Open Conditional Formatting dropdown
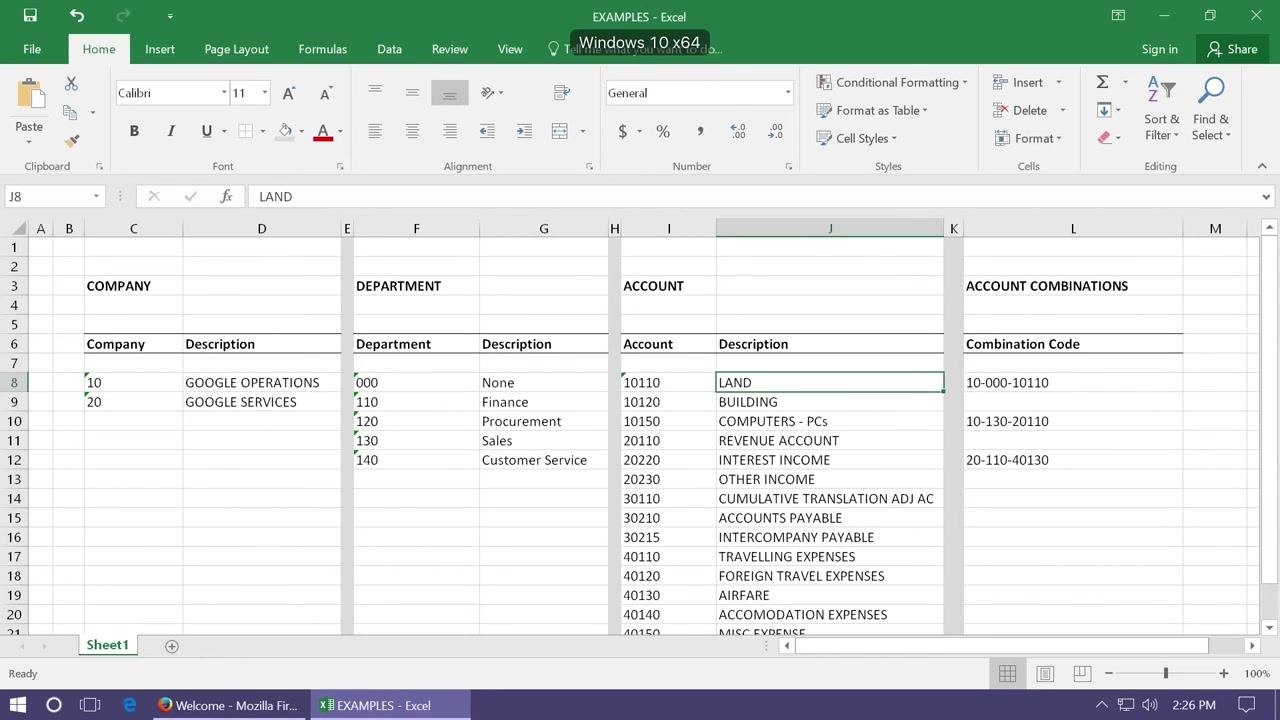The image size is (1280, 720). coord(891,83)
